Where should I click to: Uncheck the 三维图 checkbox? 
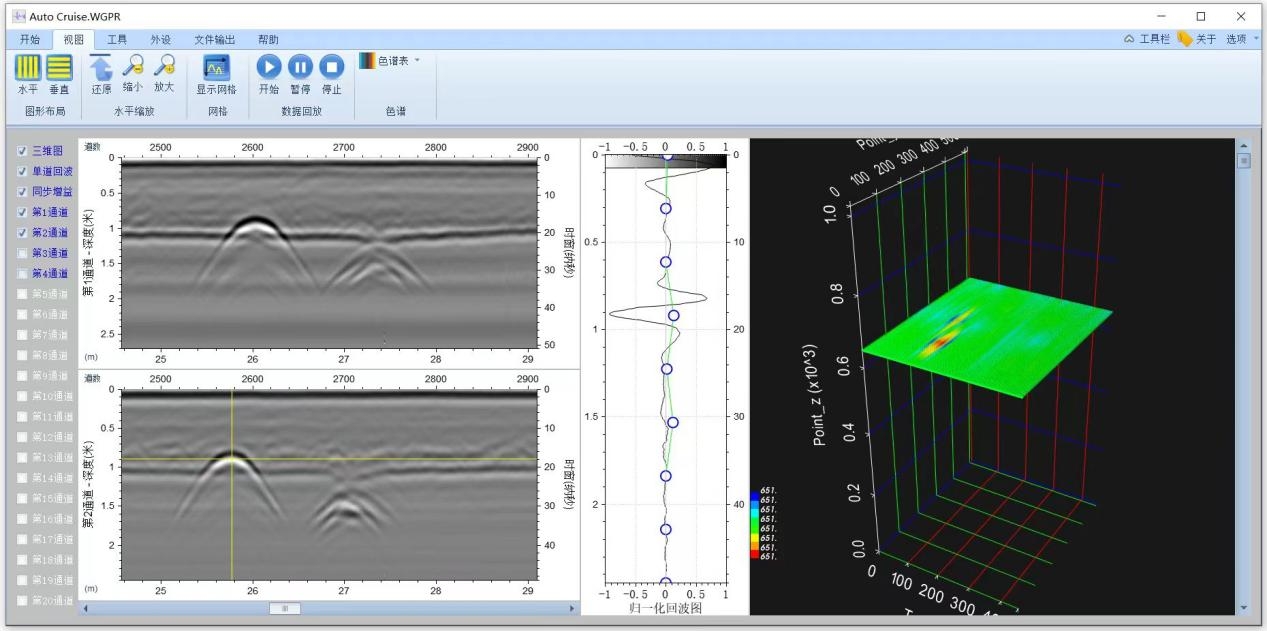[22, 151]
